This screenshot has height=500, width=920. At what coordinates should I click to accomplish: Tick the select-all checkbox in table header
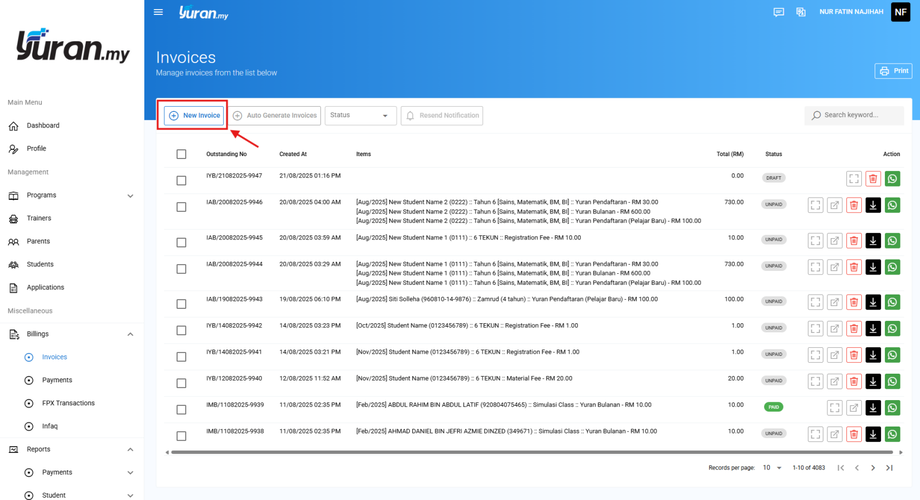click(181, 154)
